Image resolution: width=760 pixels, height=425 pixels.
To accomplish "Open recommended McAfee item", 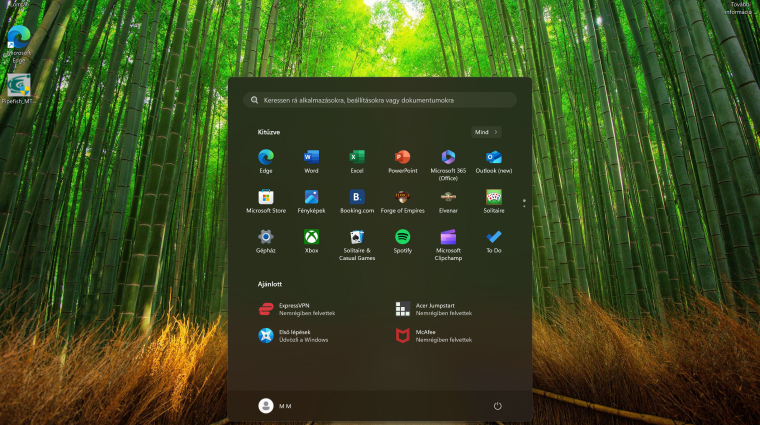I will pyautogui.click(x=434, y=336).
